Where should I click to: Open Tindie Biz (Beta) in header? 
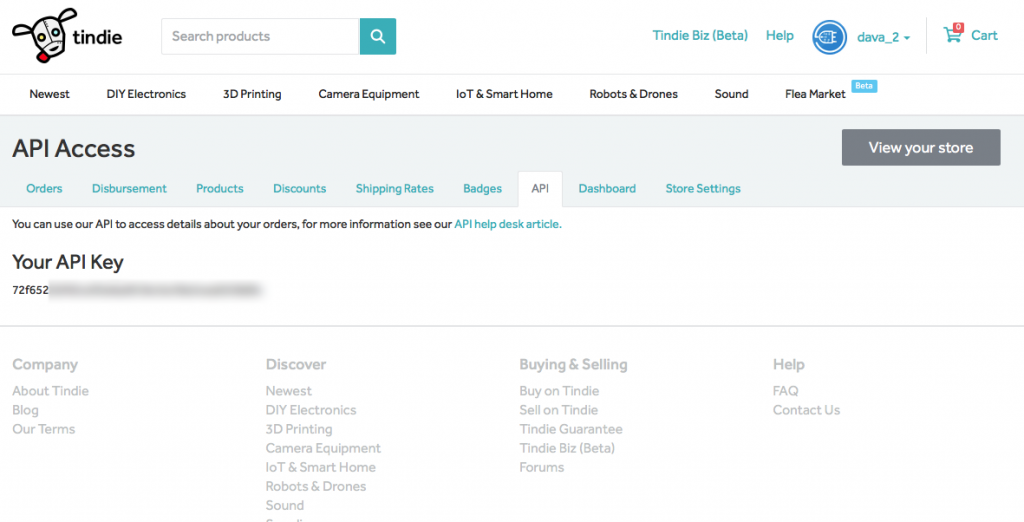pyautogui.click(x=700, y=36)
